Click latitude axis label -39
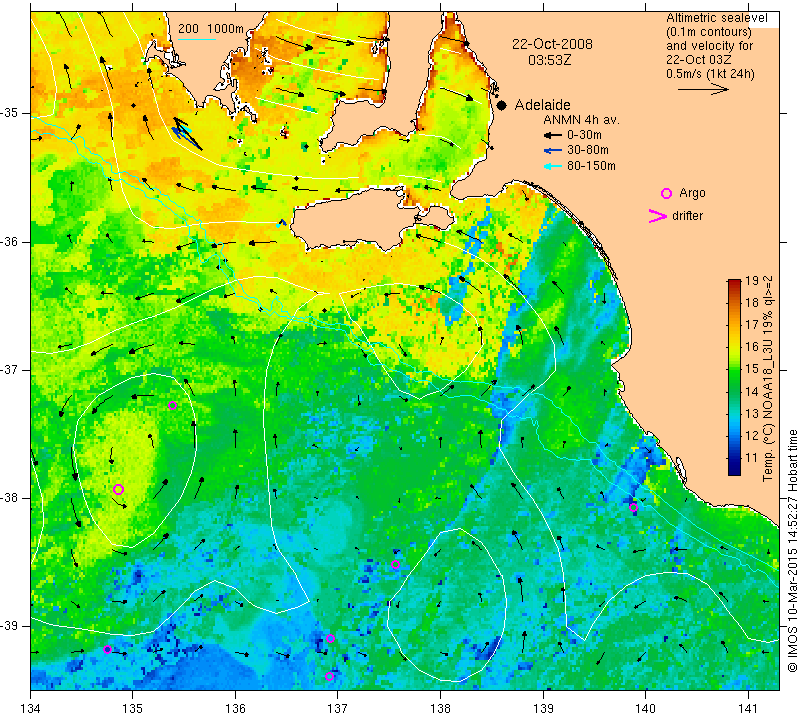 pos(9,626)
